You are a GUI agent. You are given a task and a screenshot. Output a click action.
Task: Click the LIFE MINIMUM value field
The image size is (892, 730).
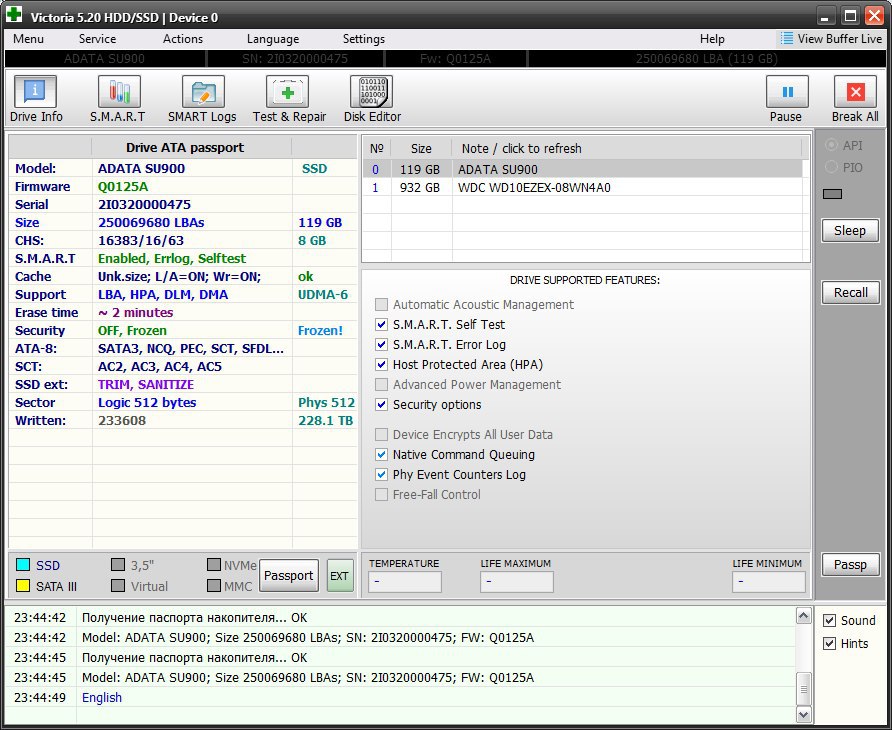[769, 581]
